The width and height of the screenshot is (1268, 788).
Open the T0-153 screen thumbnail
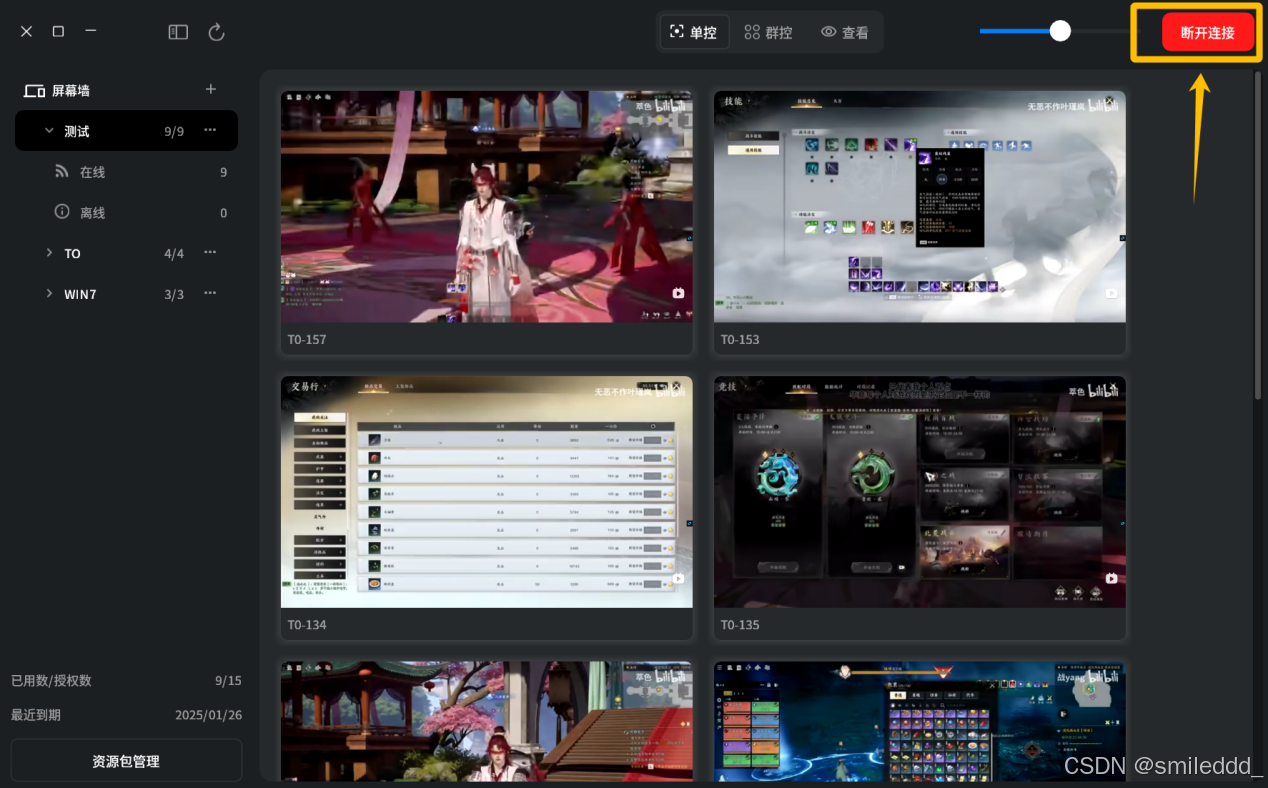(920, 207)
